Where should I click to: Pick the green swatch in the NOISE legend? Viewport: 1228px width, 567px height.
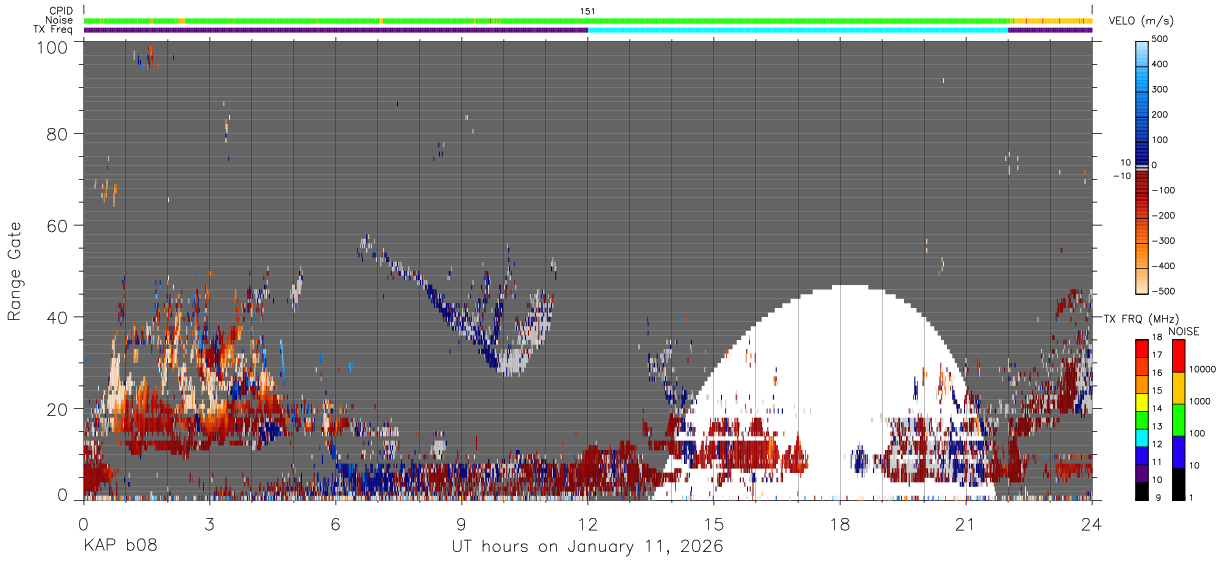(x=1177, y=420)
